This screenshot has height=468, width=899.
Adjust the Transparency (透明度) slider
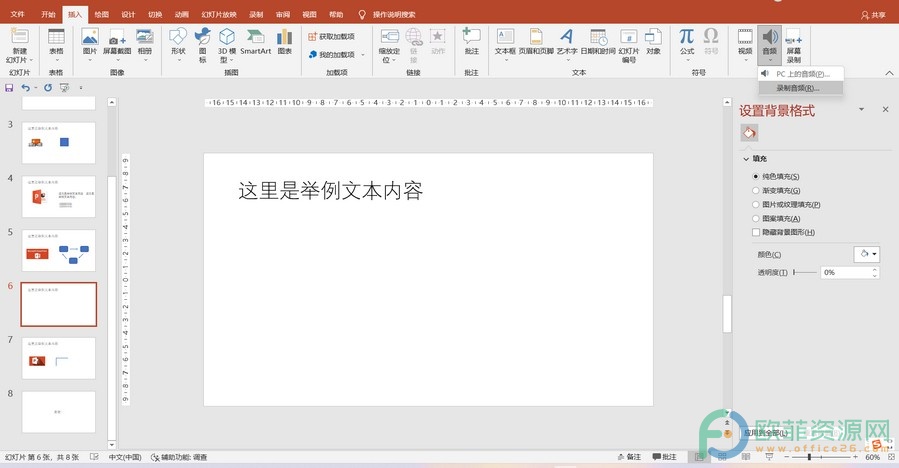[805, 272]
